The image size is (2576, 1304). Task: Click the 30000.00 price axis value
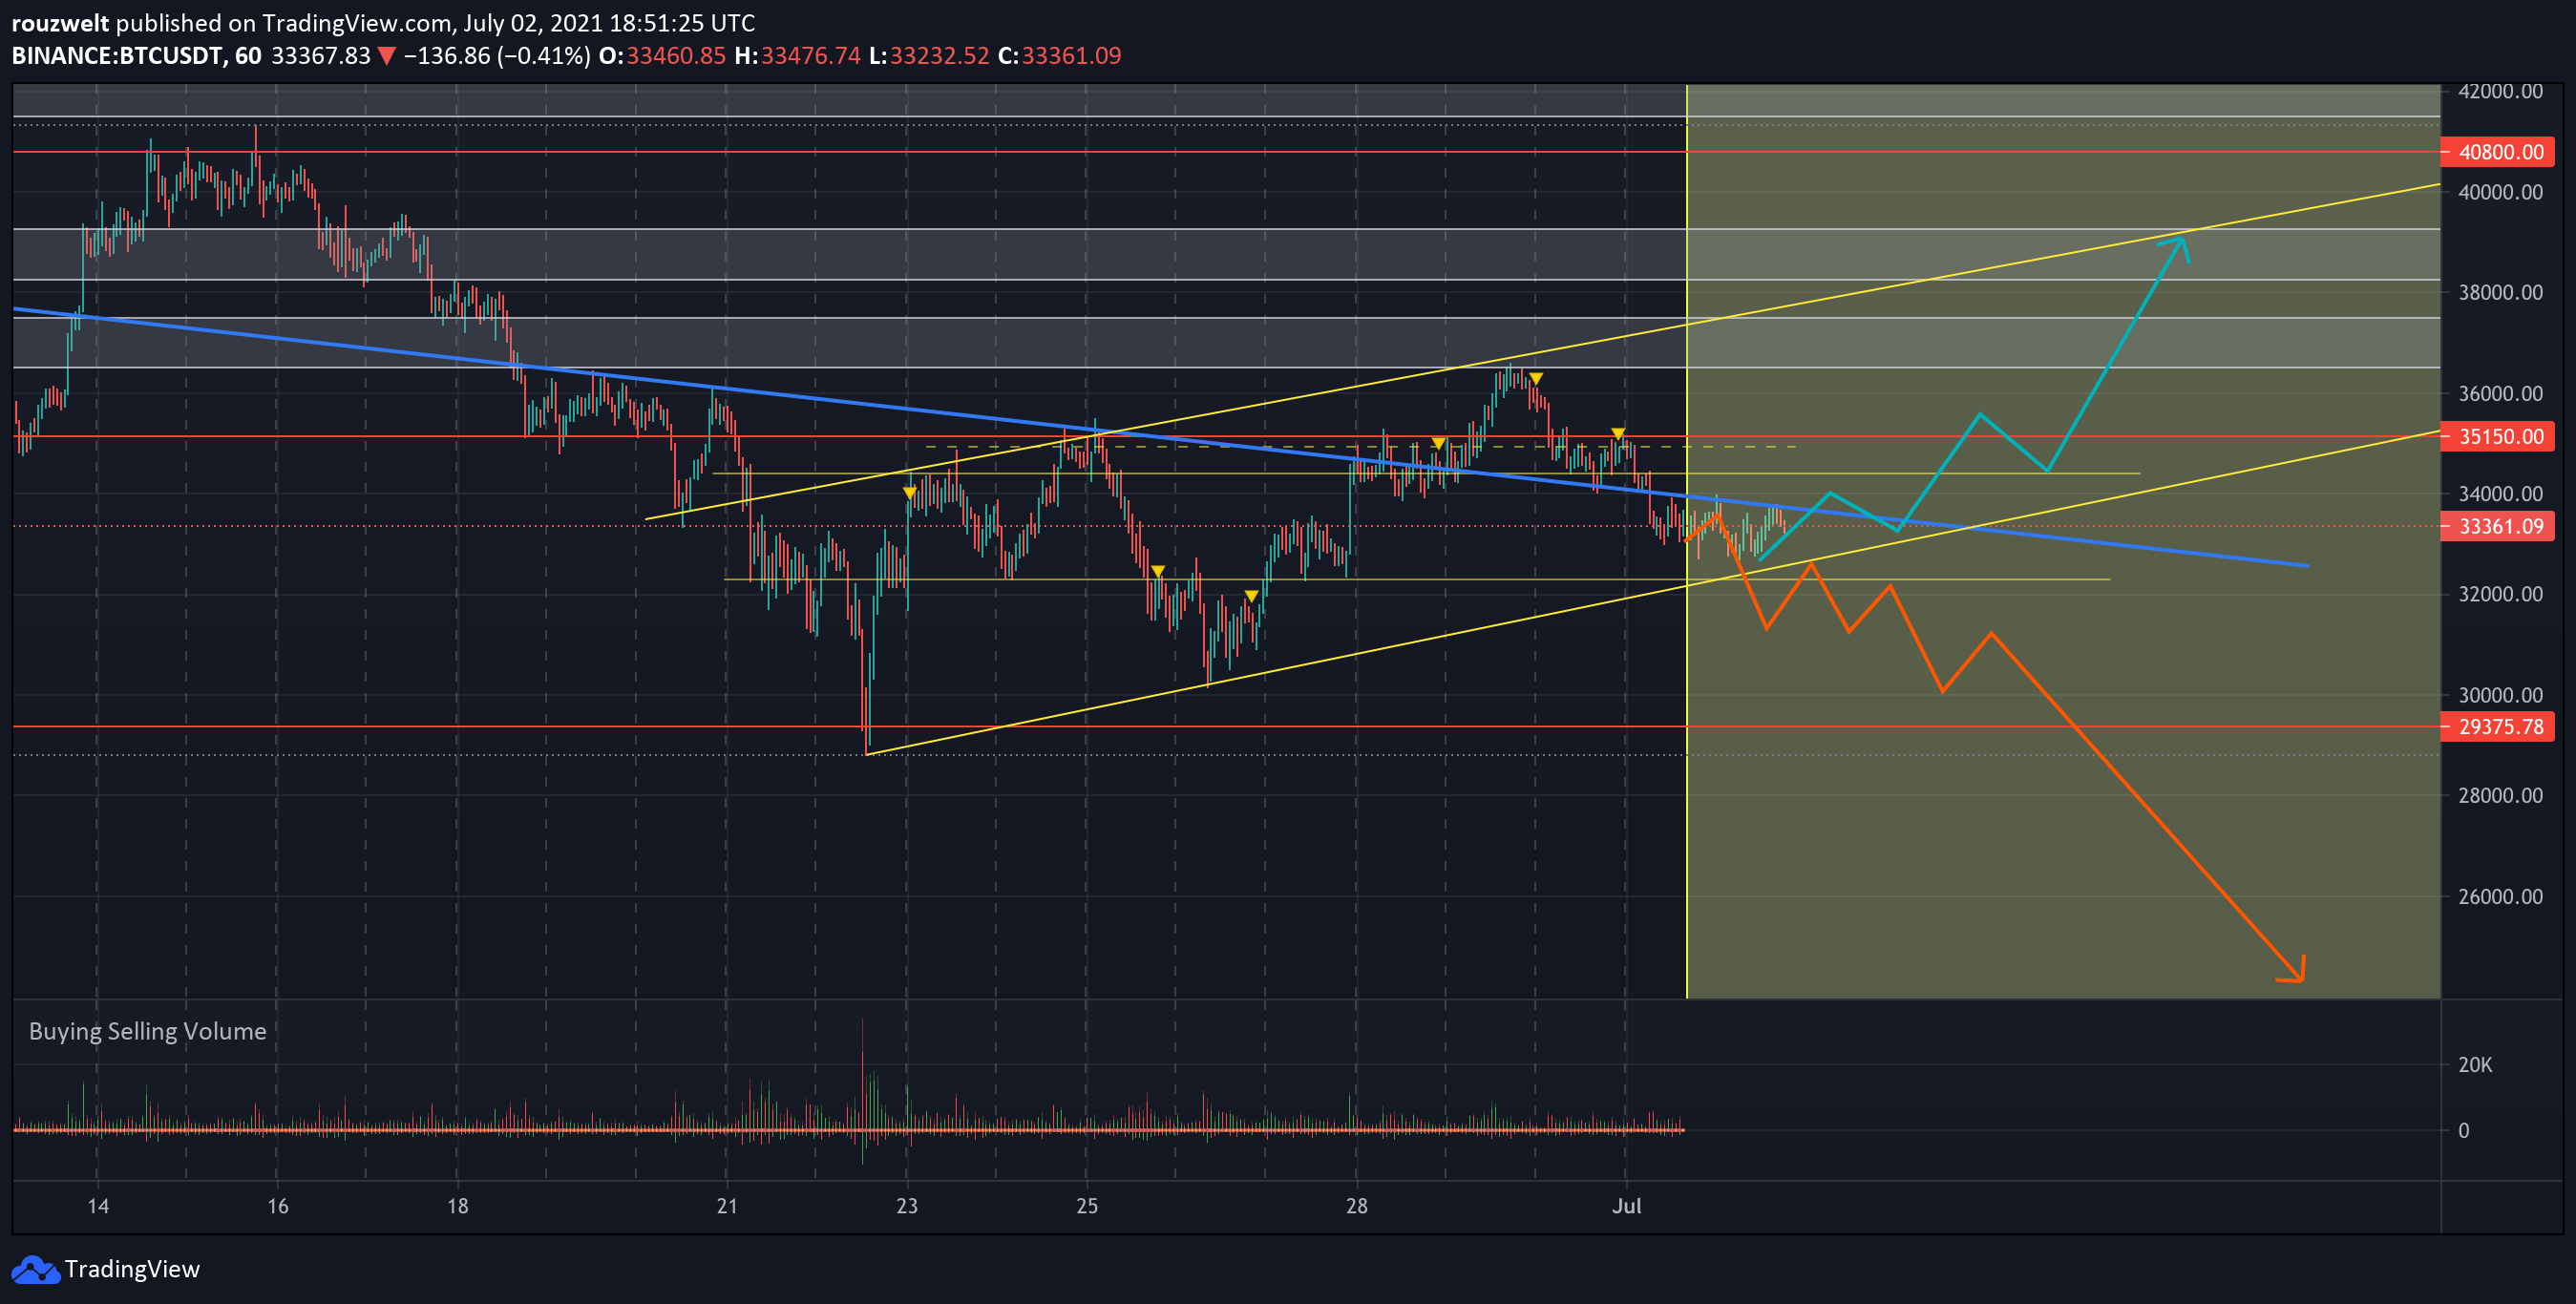pos(2500,695)
